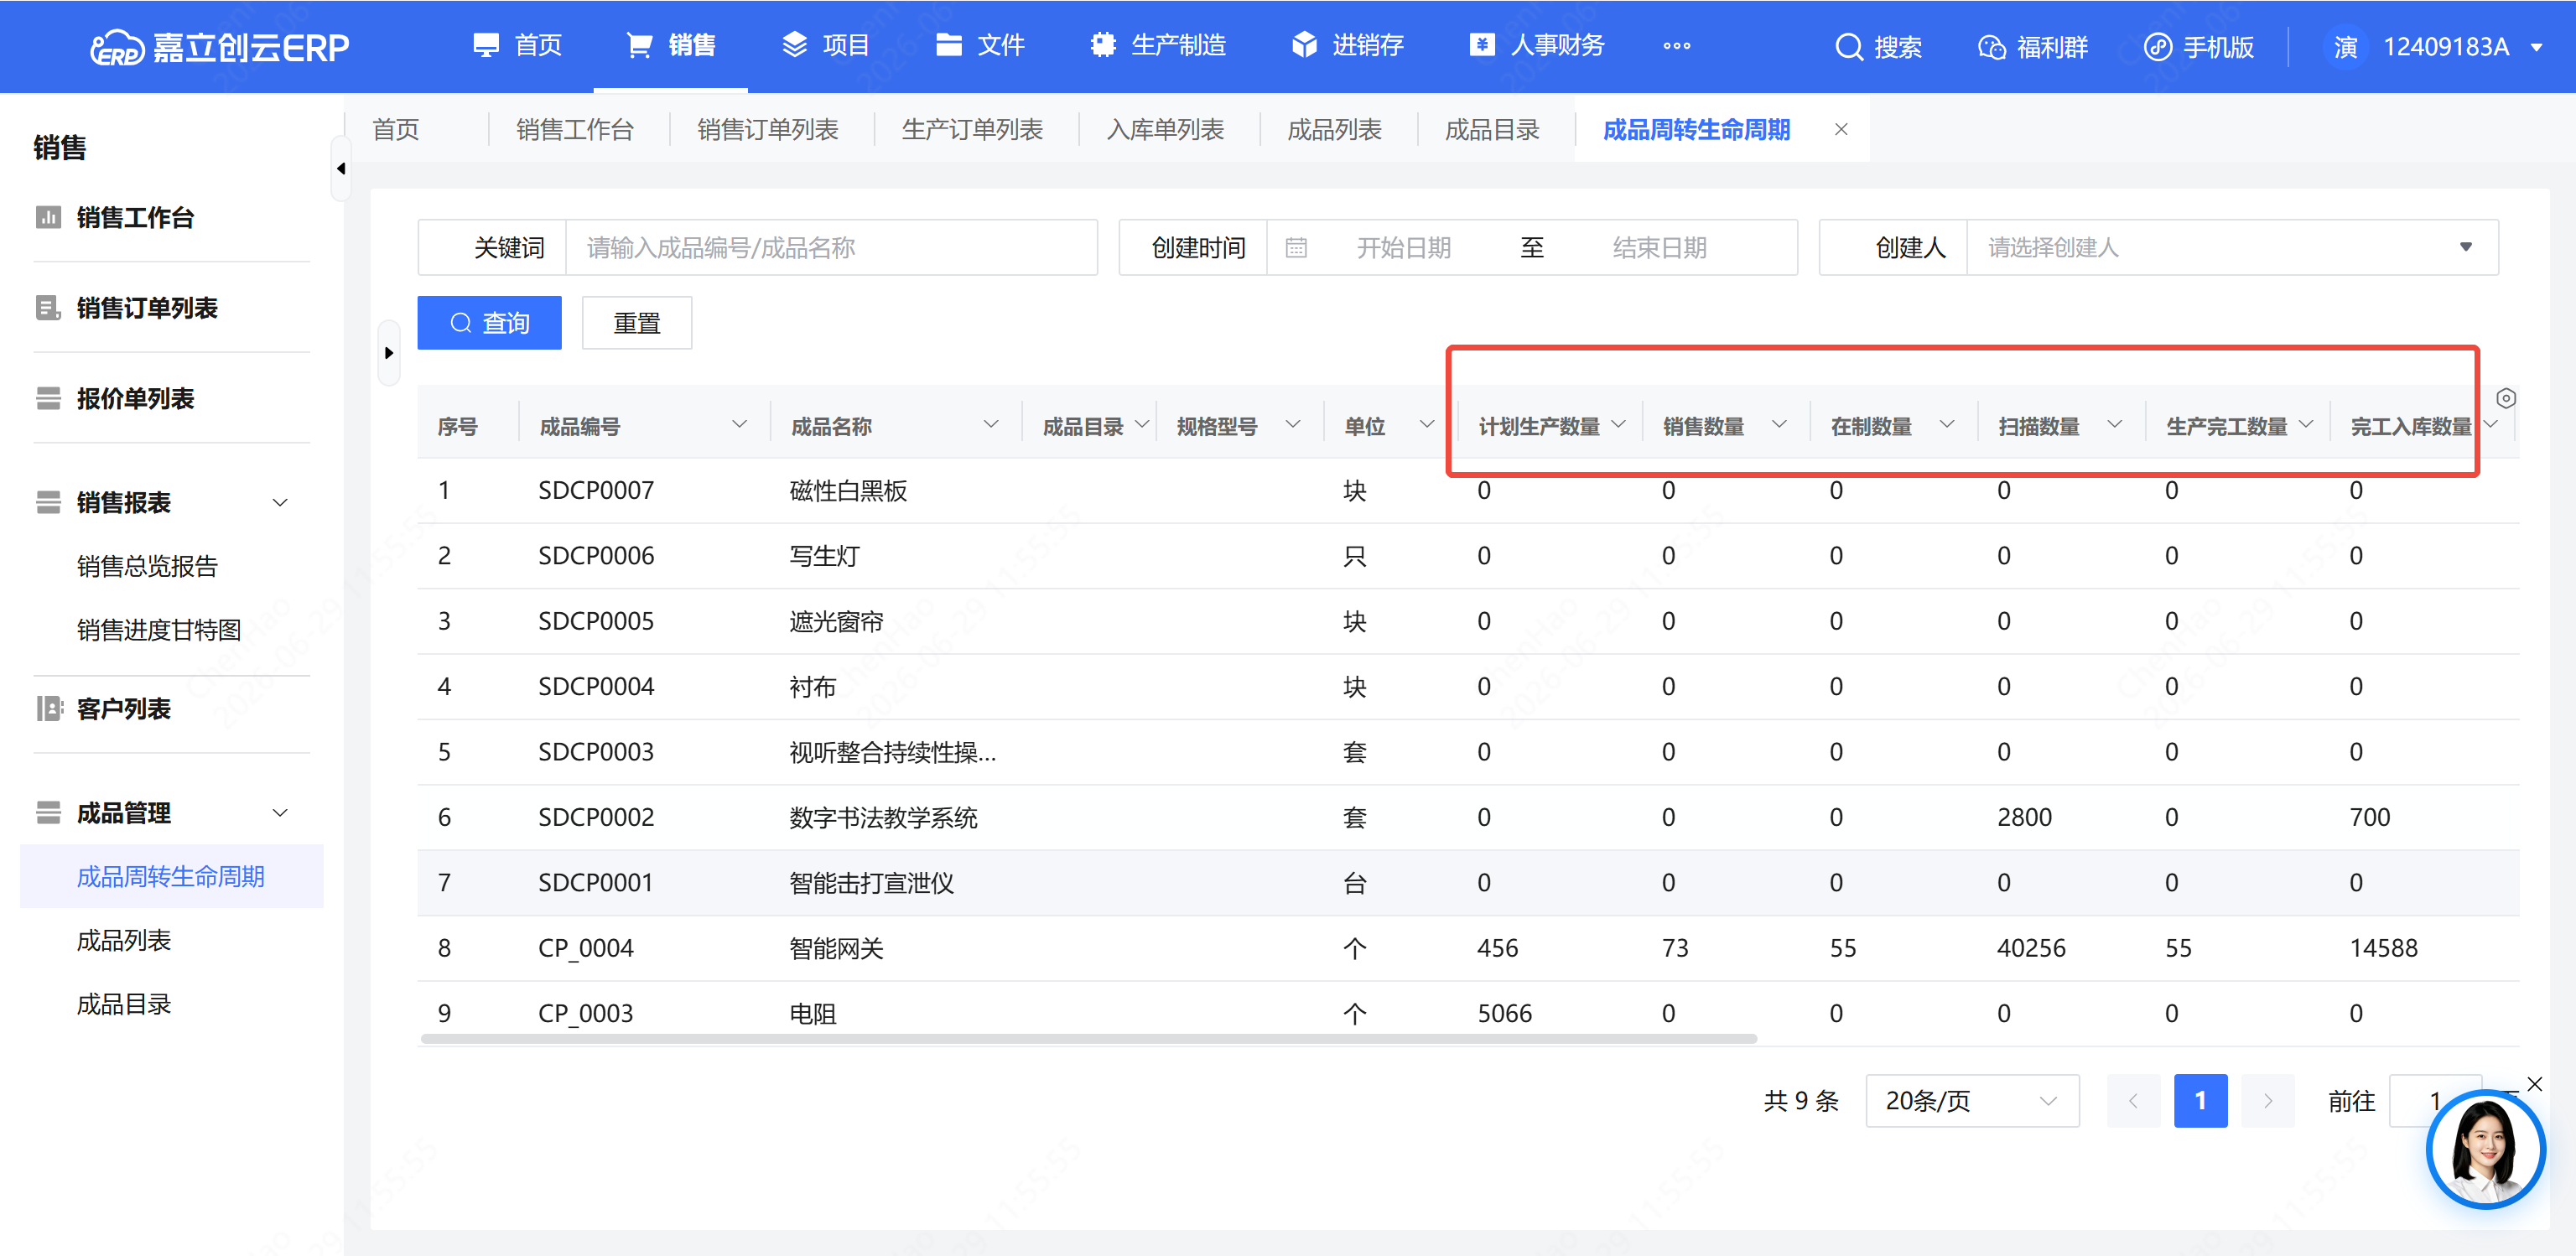Expand the 12409183A account dropdown
Image resolution: width=2576 pixels, height=1256 pixels.
[2536, 47]
